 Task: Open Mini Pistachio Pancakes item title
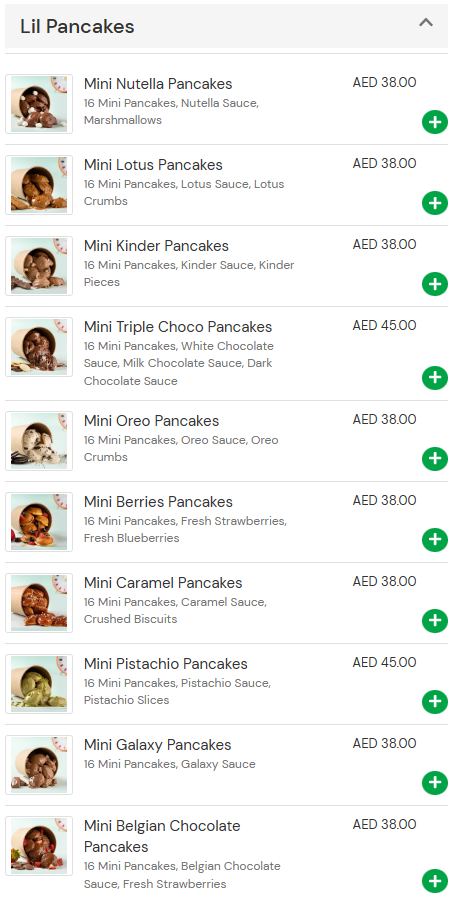click(x=165, y=663)
